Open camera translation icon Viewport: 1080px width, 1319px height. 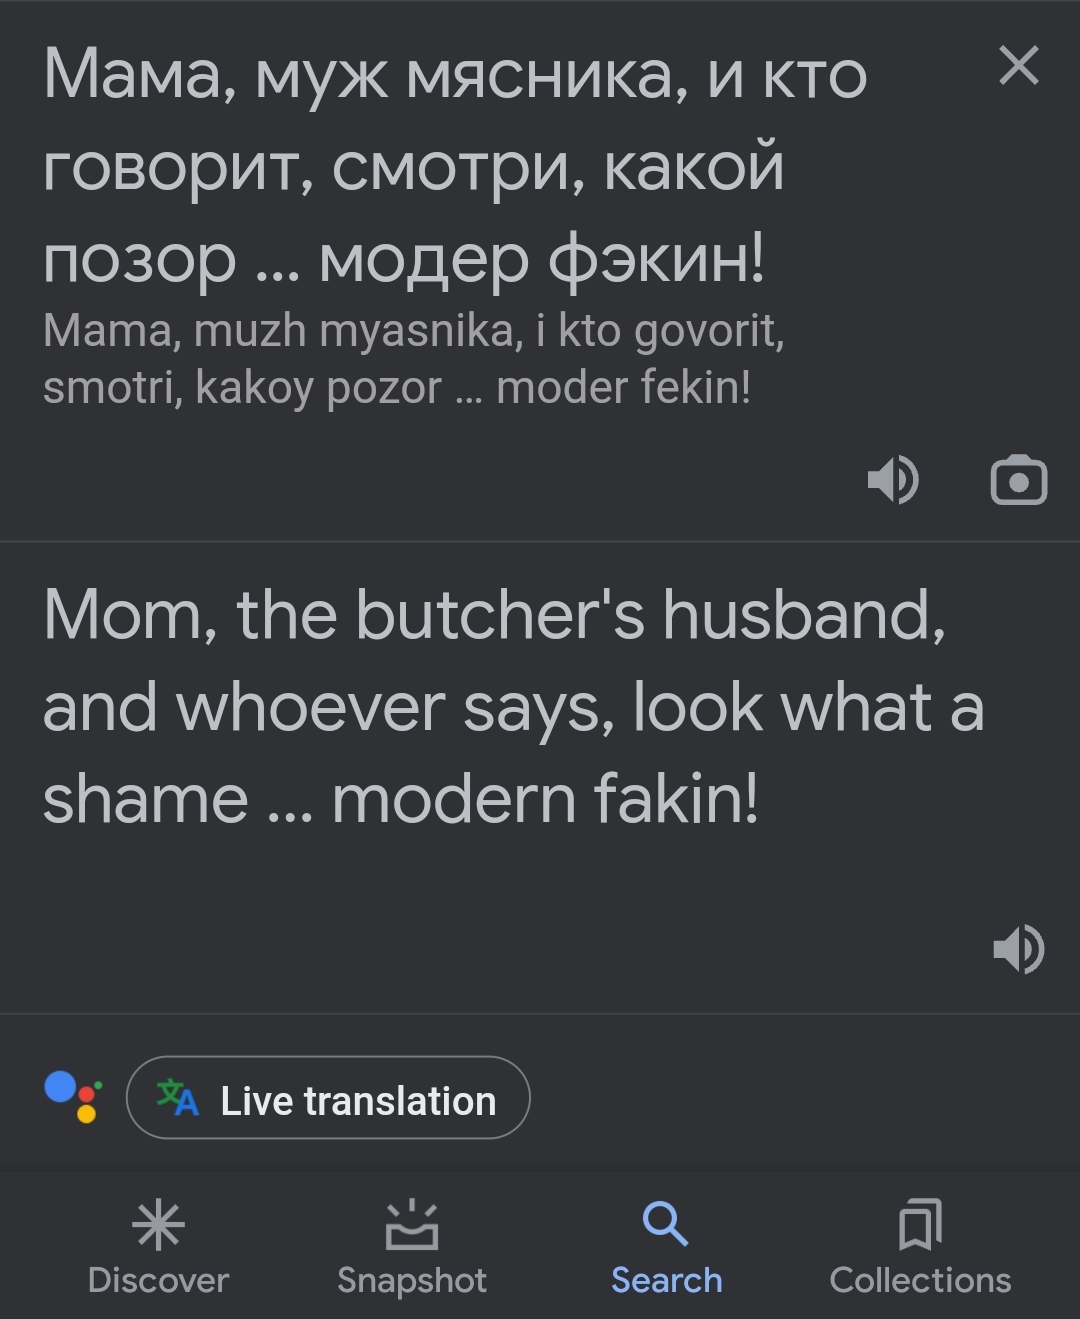click(x=1018, y=481)
